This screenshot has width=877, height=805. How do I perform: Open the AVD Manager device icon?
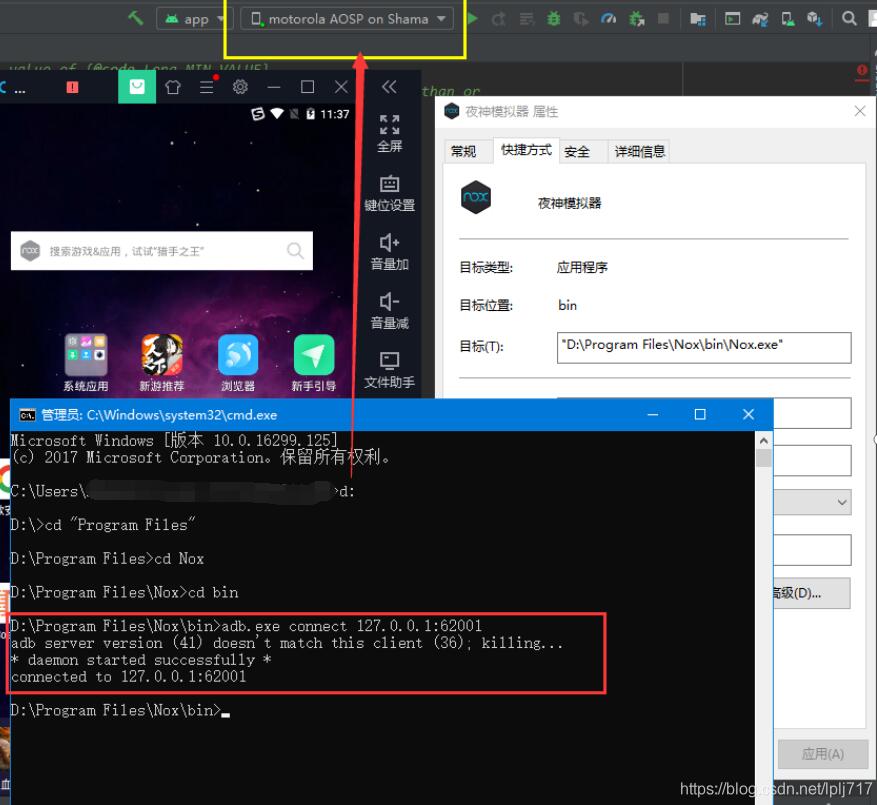point(788,20)
